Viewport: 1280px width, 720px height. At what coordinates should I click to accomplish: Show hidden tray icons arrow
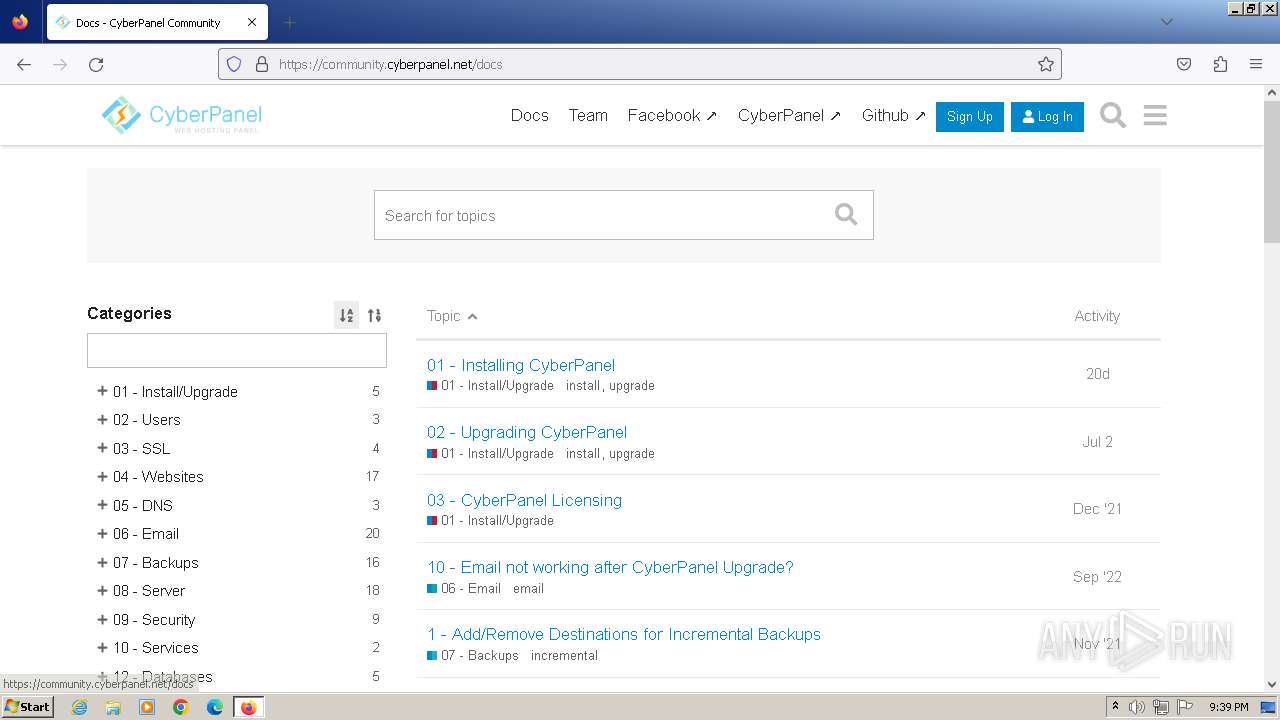[x=1115, y=707]
